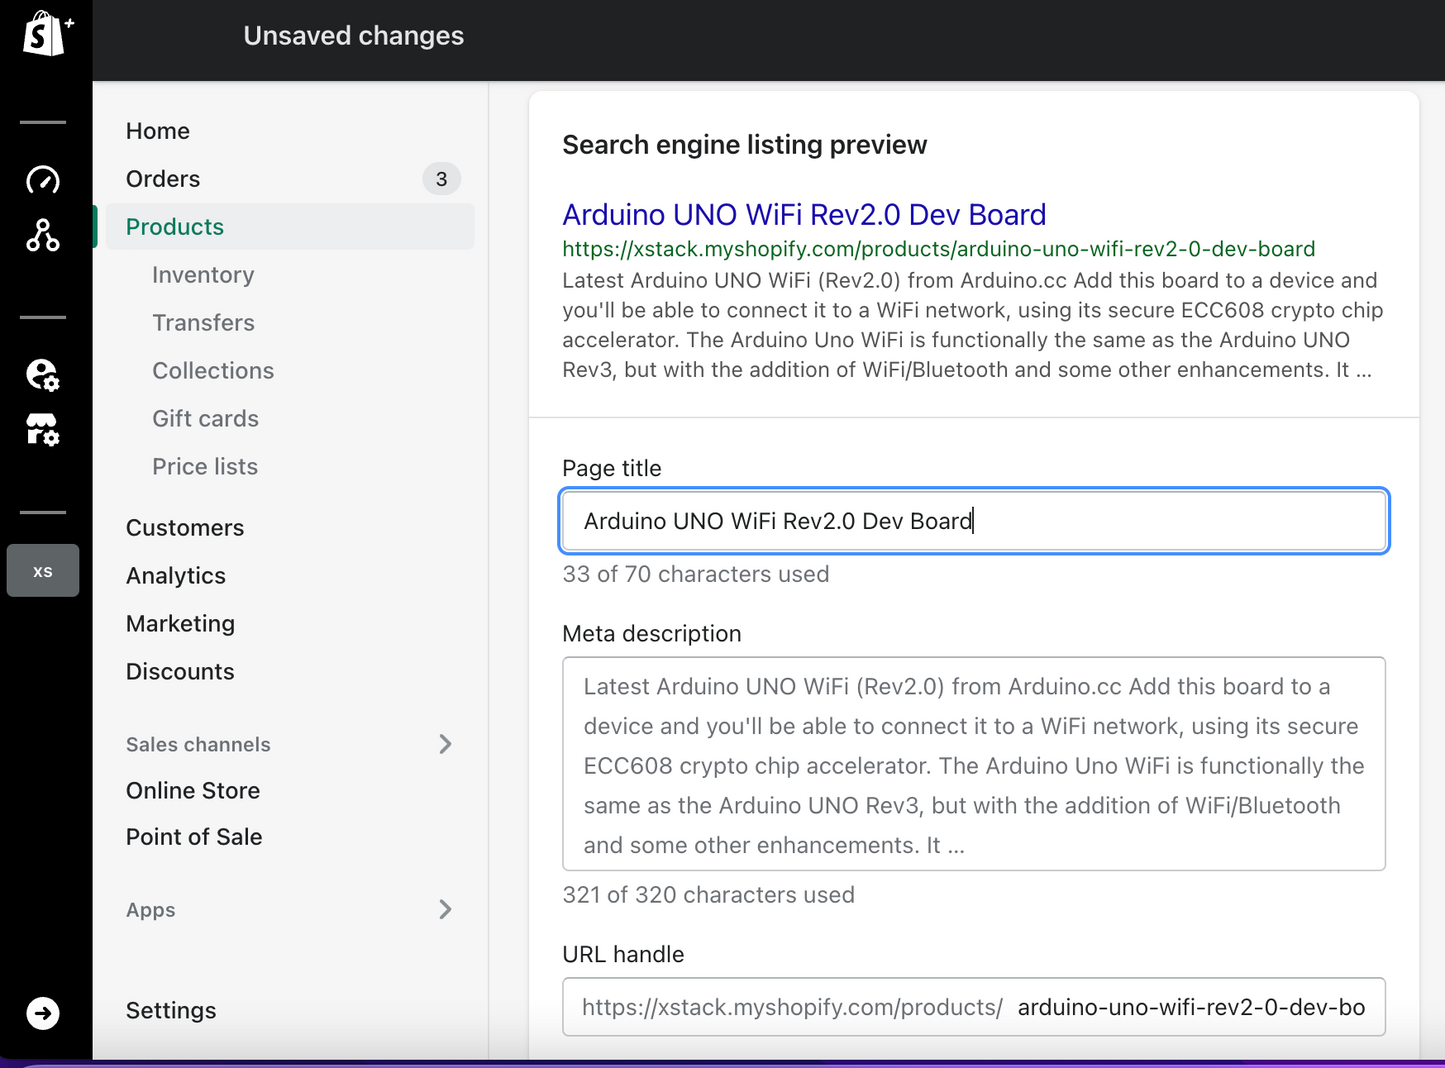Screen dimensions: 1445x1068
Task: Click the arrow circle icon at bottom left
Action: click(x=43, y=1013)
